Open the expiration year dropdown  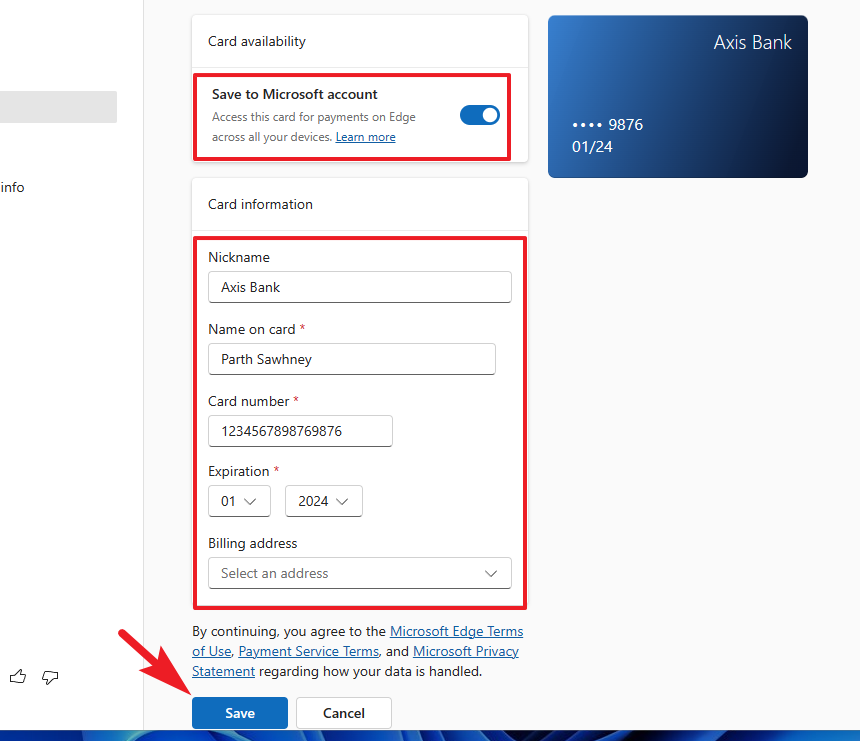(x=324, y=501)
